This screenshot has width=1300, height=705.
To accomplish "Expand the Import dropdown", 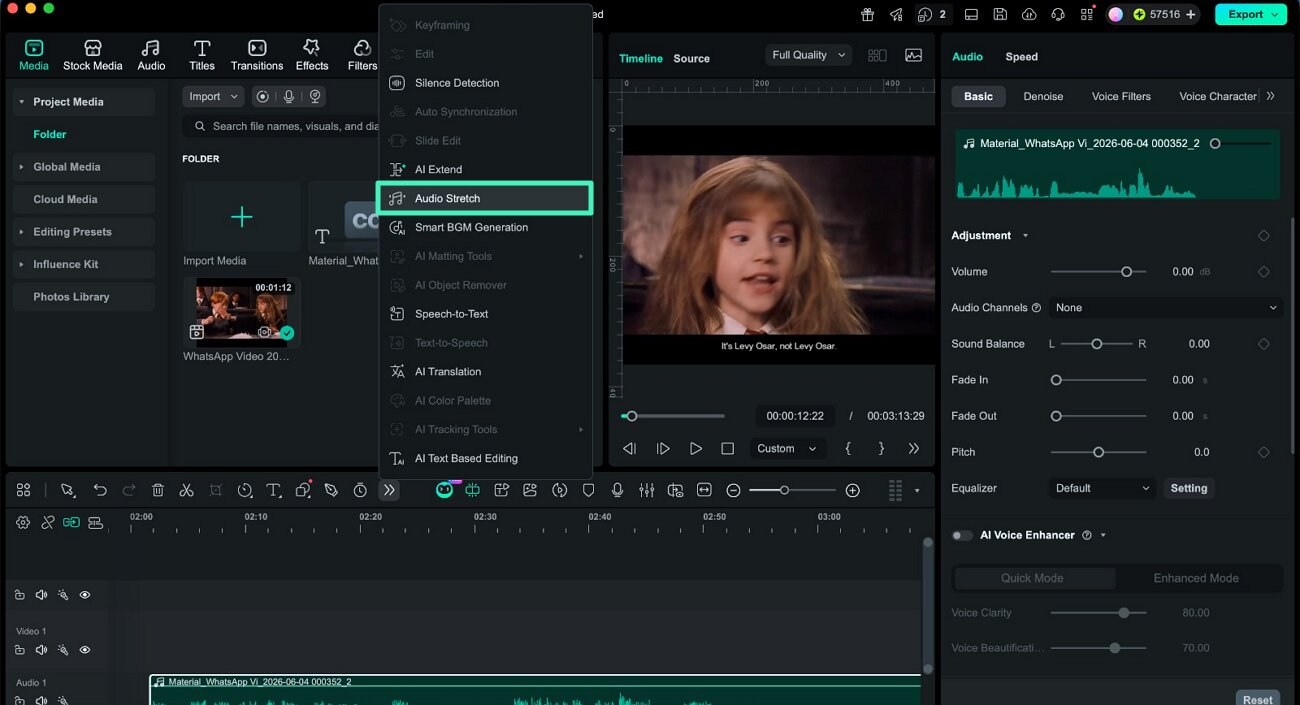I will click(213, 96).
